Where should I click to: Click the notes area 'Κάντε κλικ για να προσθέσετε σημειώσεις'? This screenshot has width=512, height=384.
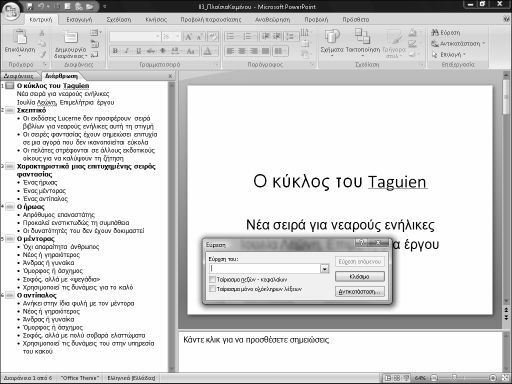pos(256,340)
